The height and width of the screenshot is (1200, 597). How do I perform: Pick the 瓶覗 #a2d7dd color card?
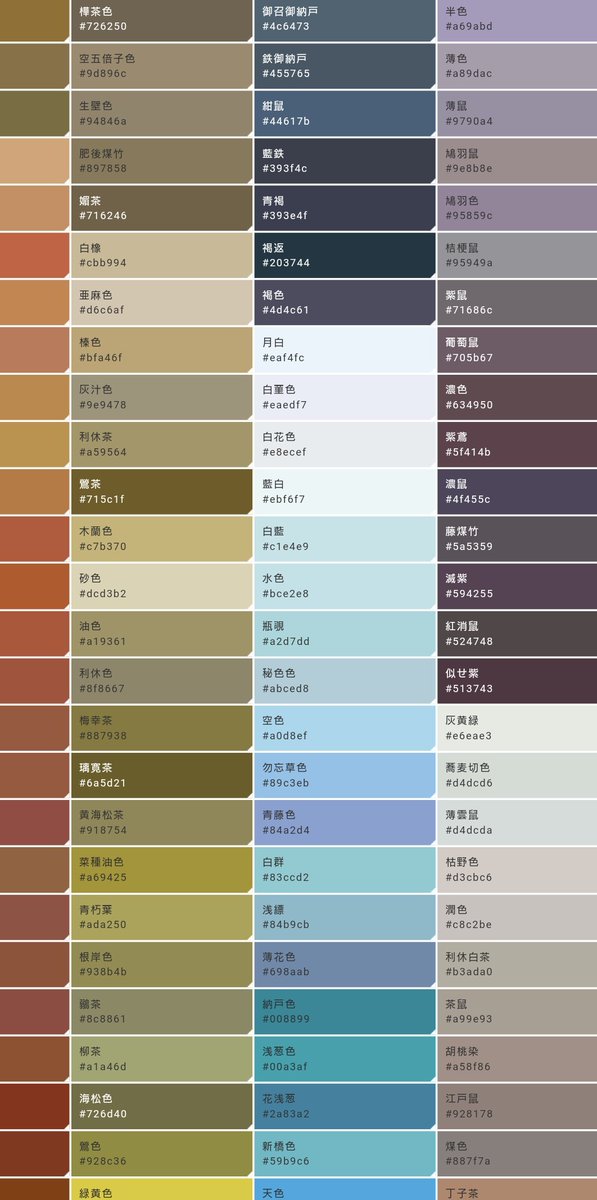pyautogui.click(x=344, y=633)
